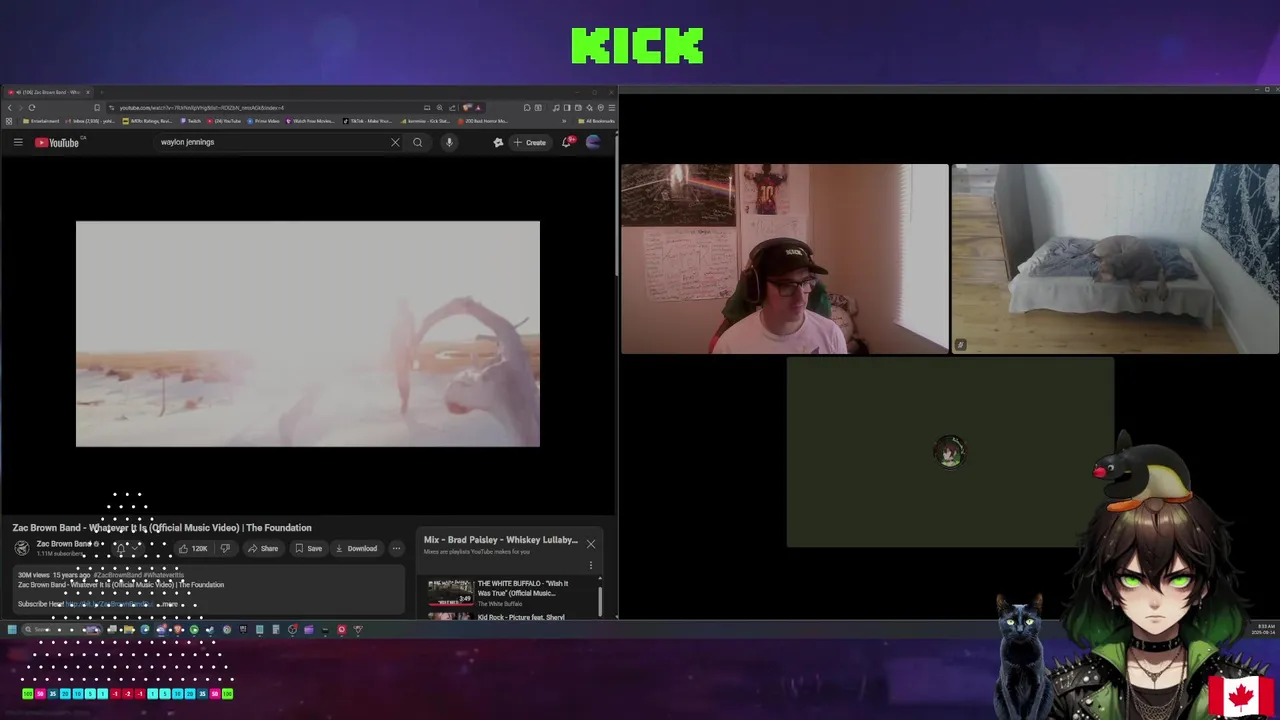Screen dimensions: 1280x720
Task: Open THE WHITE BUFFALO Wish It Was True thumbnail
Action: coord(450,592)
